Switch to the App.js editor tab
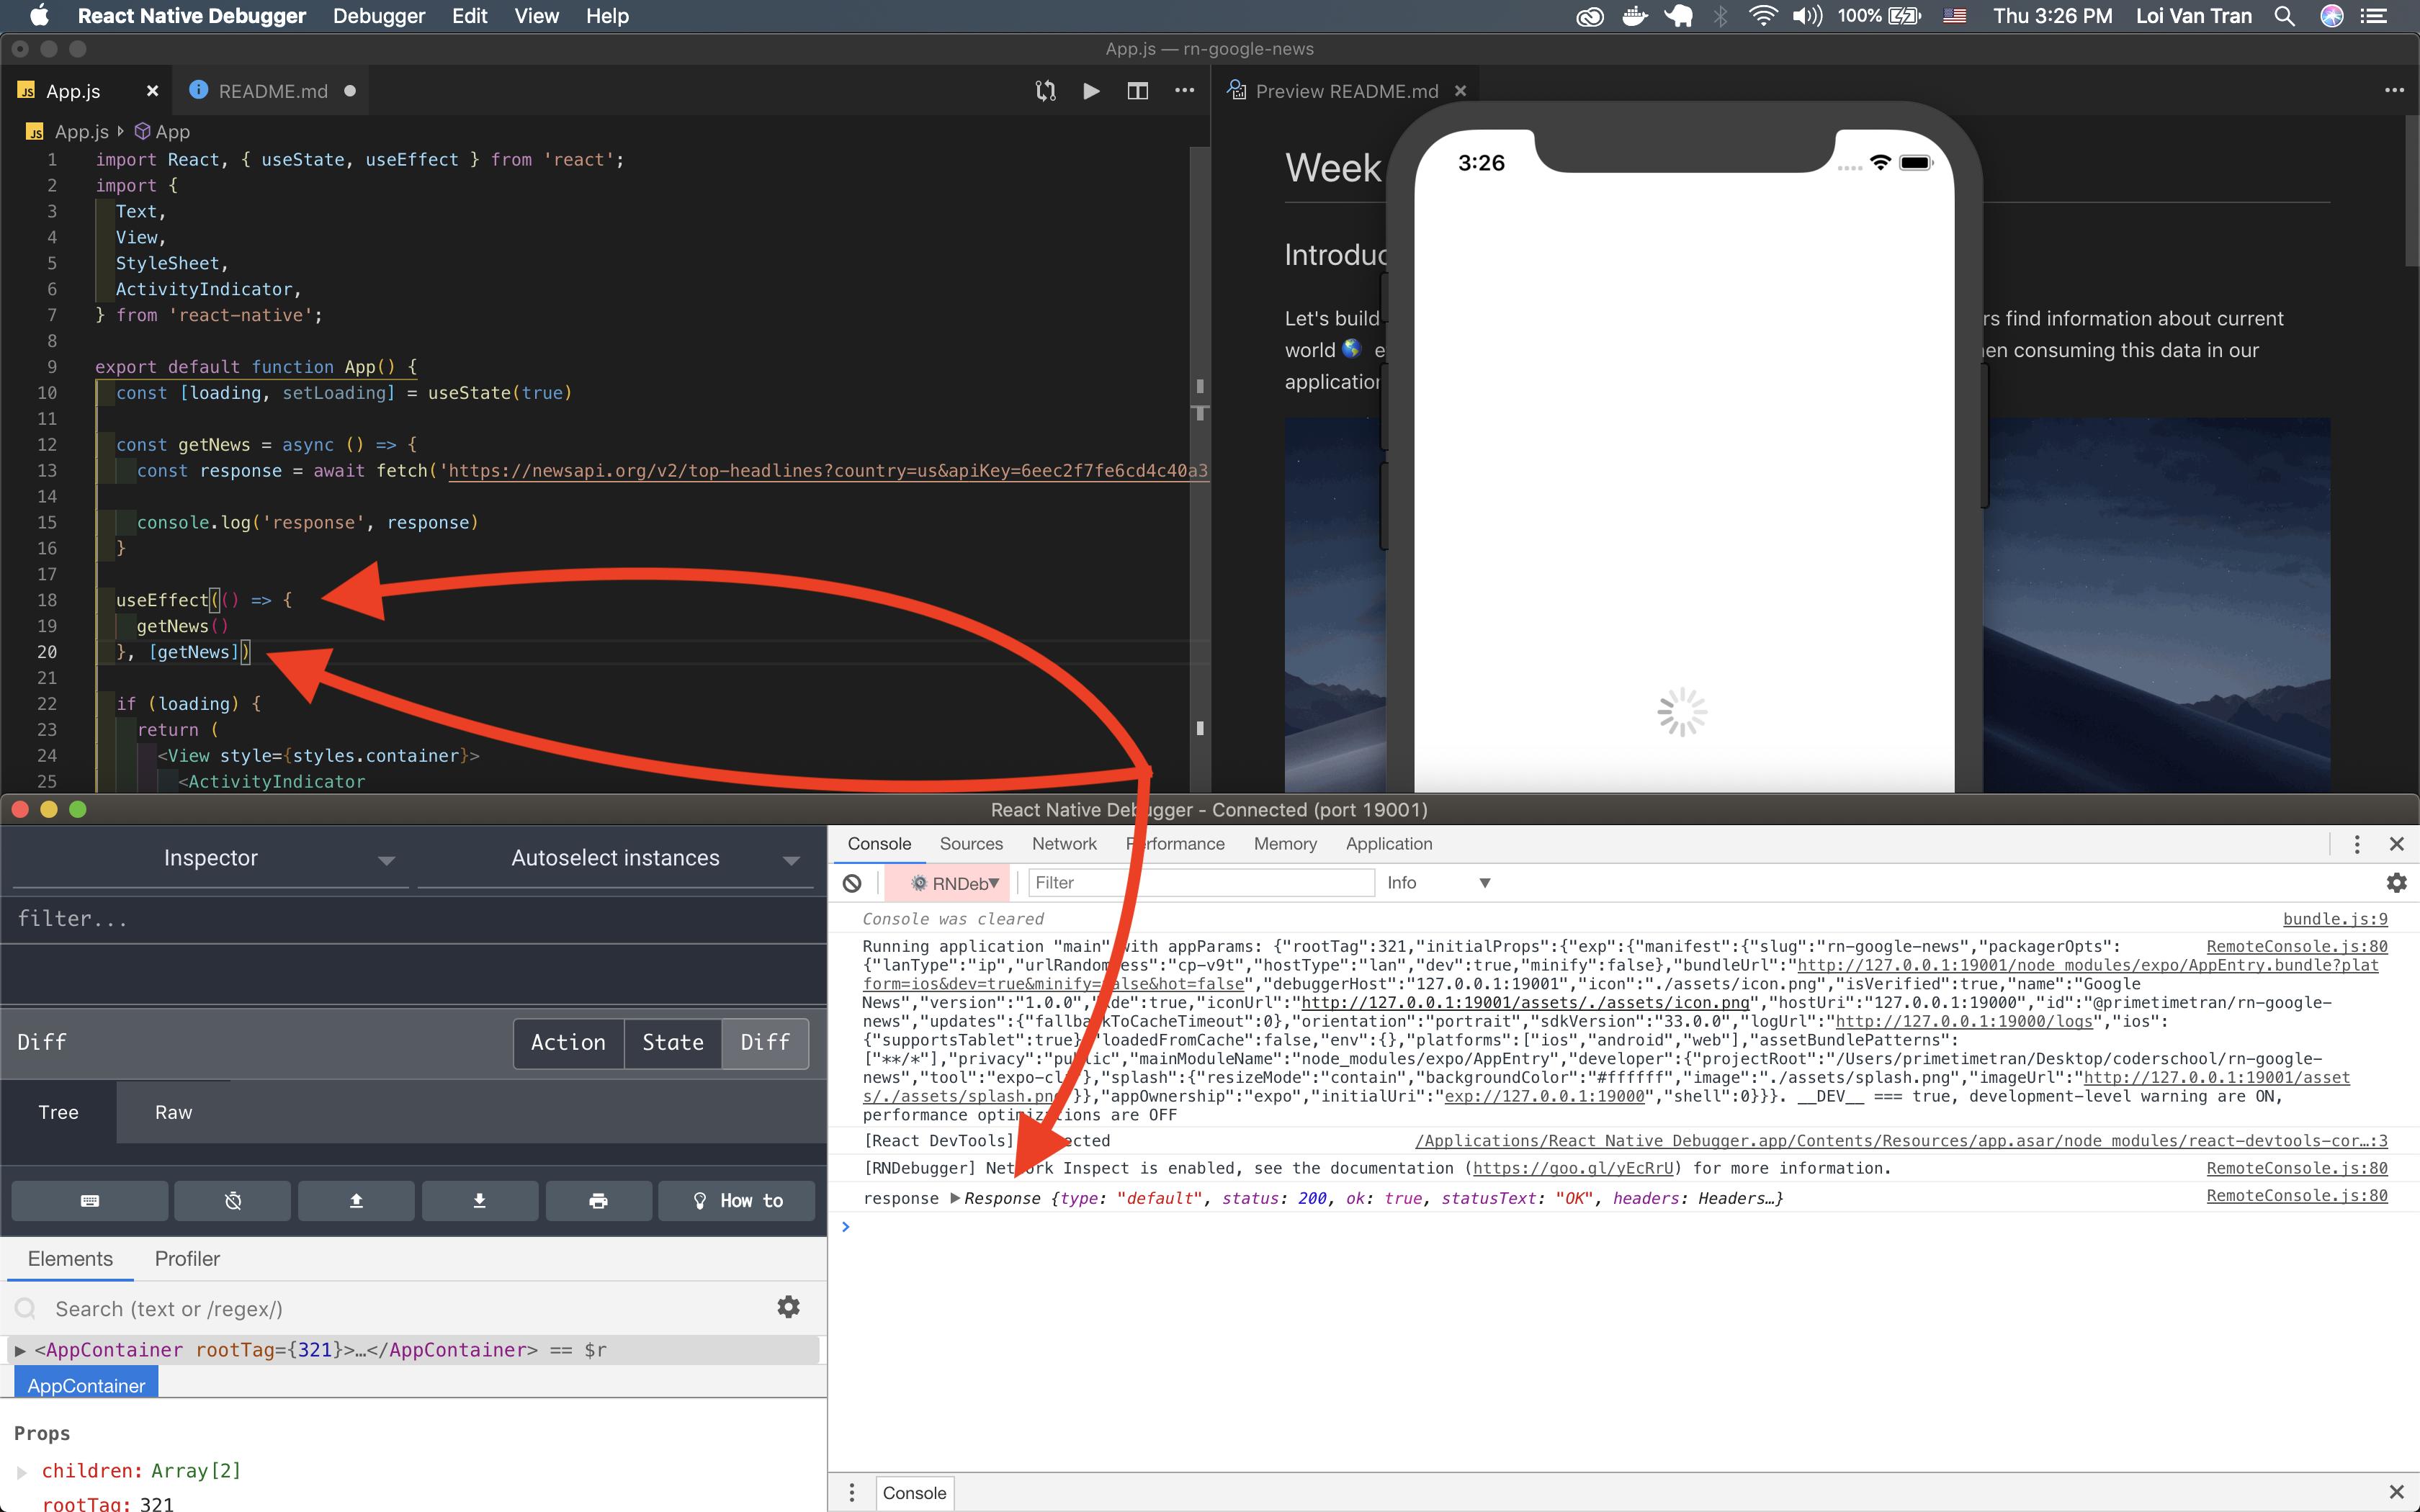The width and height of the screenshot is (2420, 1512). coord(73,91)
